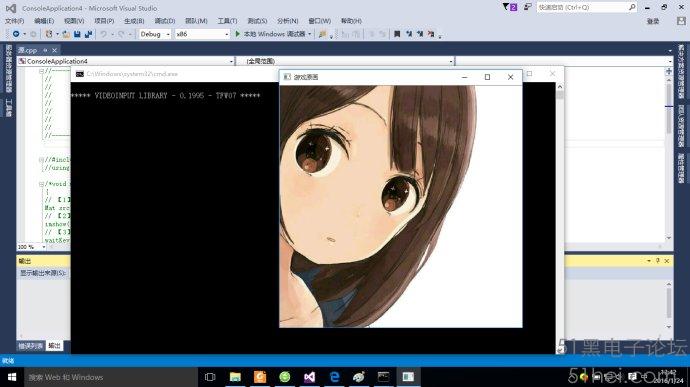Start the 本地 Windows 调试器 button

pos(274,34)
